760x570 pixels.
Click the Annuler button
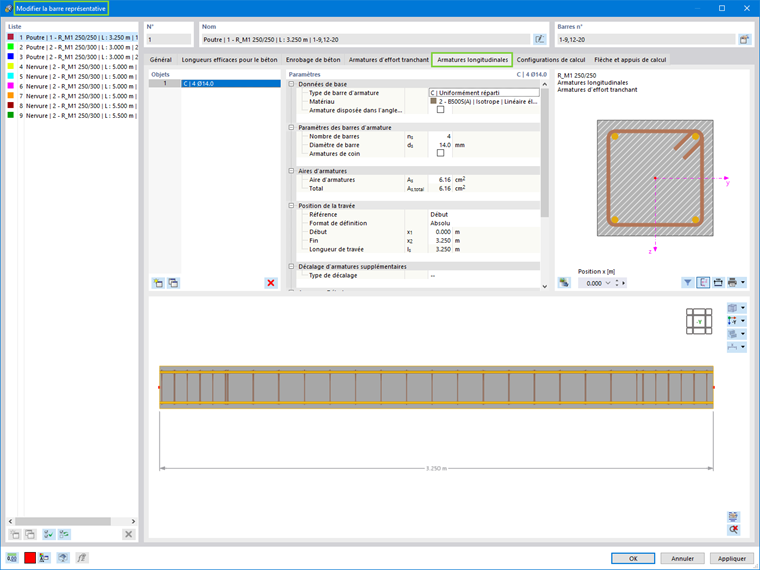click(682, 558)
